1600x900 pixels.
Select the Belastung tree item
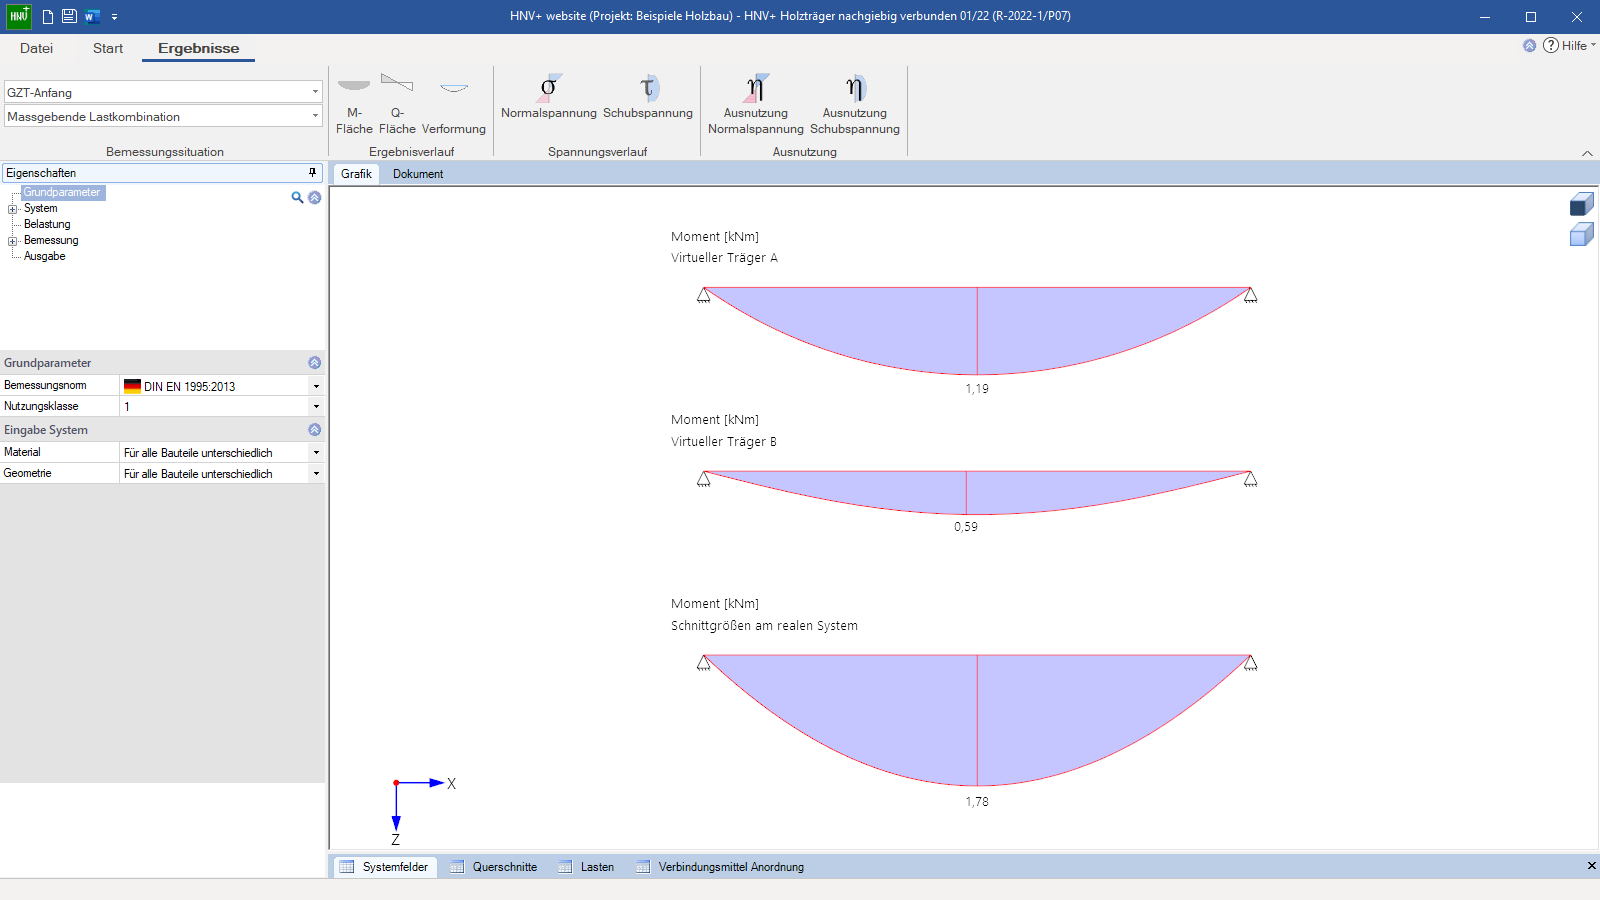point(47,224)
